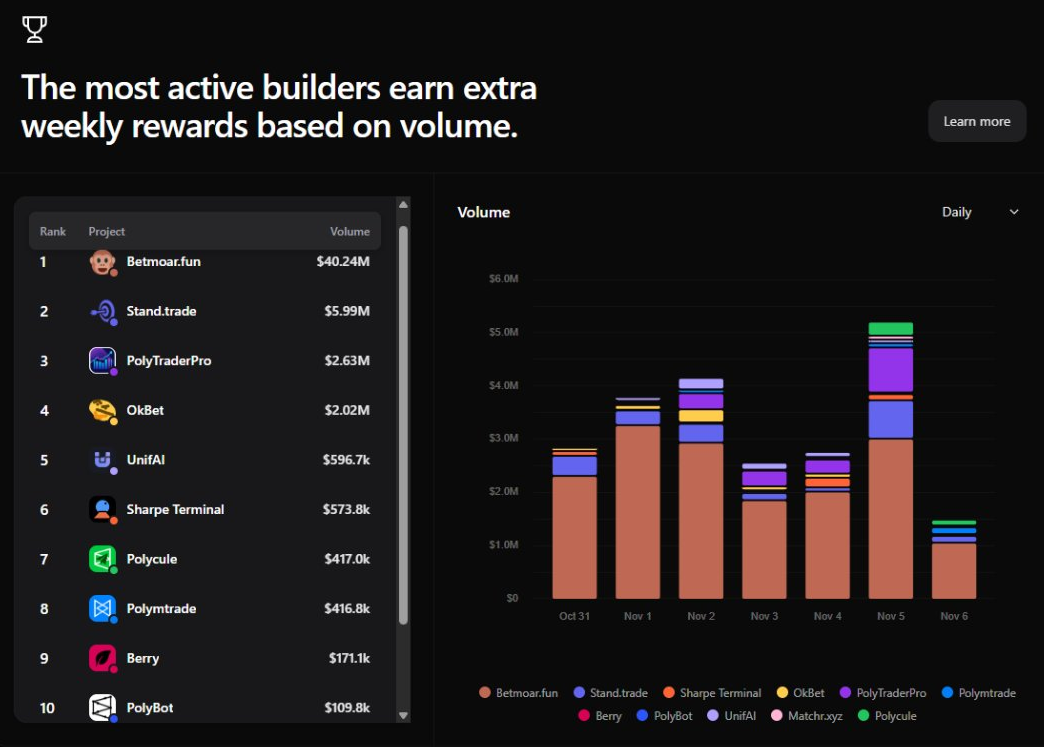Click the Berry leaf icon
This screenshot has height=747, width=1044.
click(102, 658)
